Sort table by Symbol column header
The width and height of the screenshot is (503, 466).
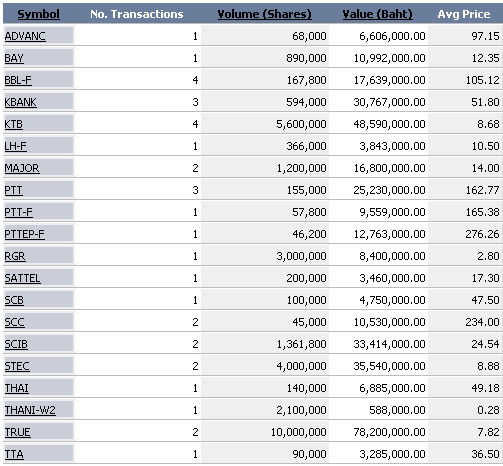(x=38, y=14)
